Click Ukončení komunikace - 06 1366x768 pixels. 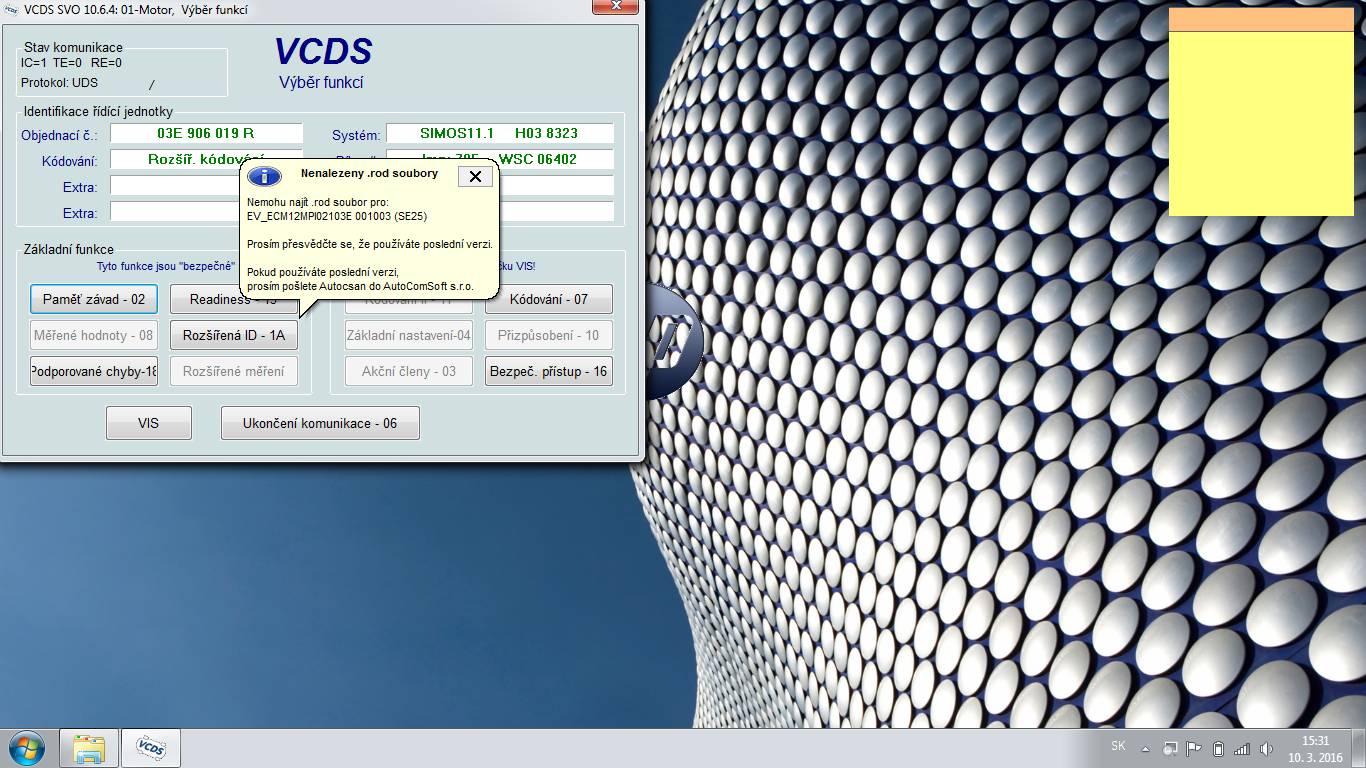(x=320, y=423)
